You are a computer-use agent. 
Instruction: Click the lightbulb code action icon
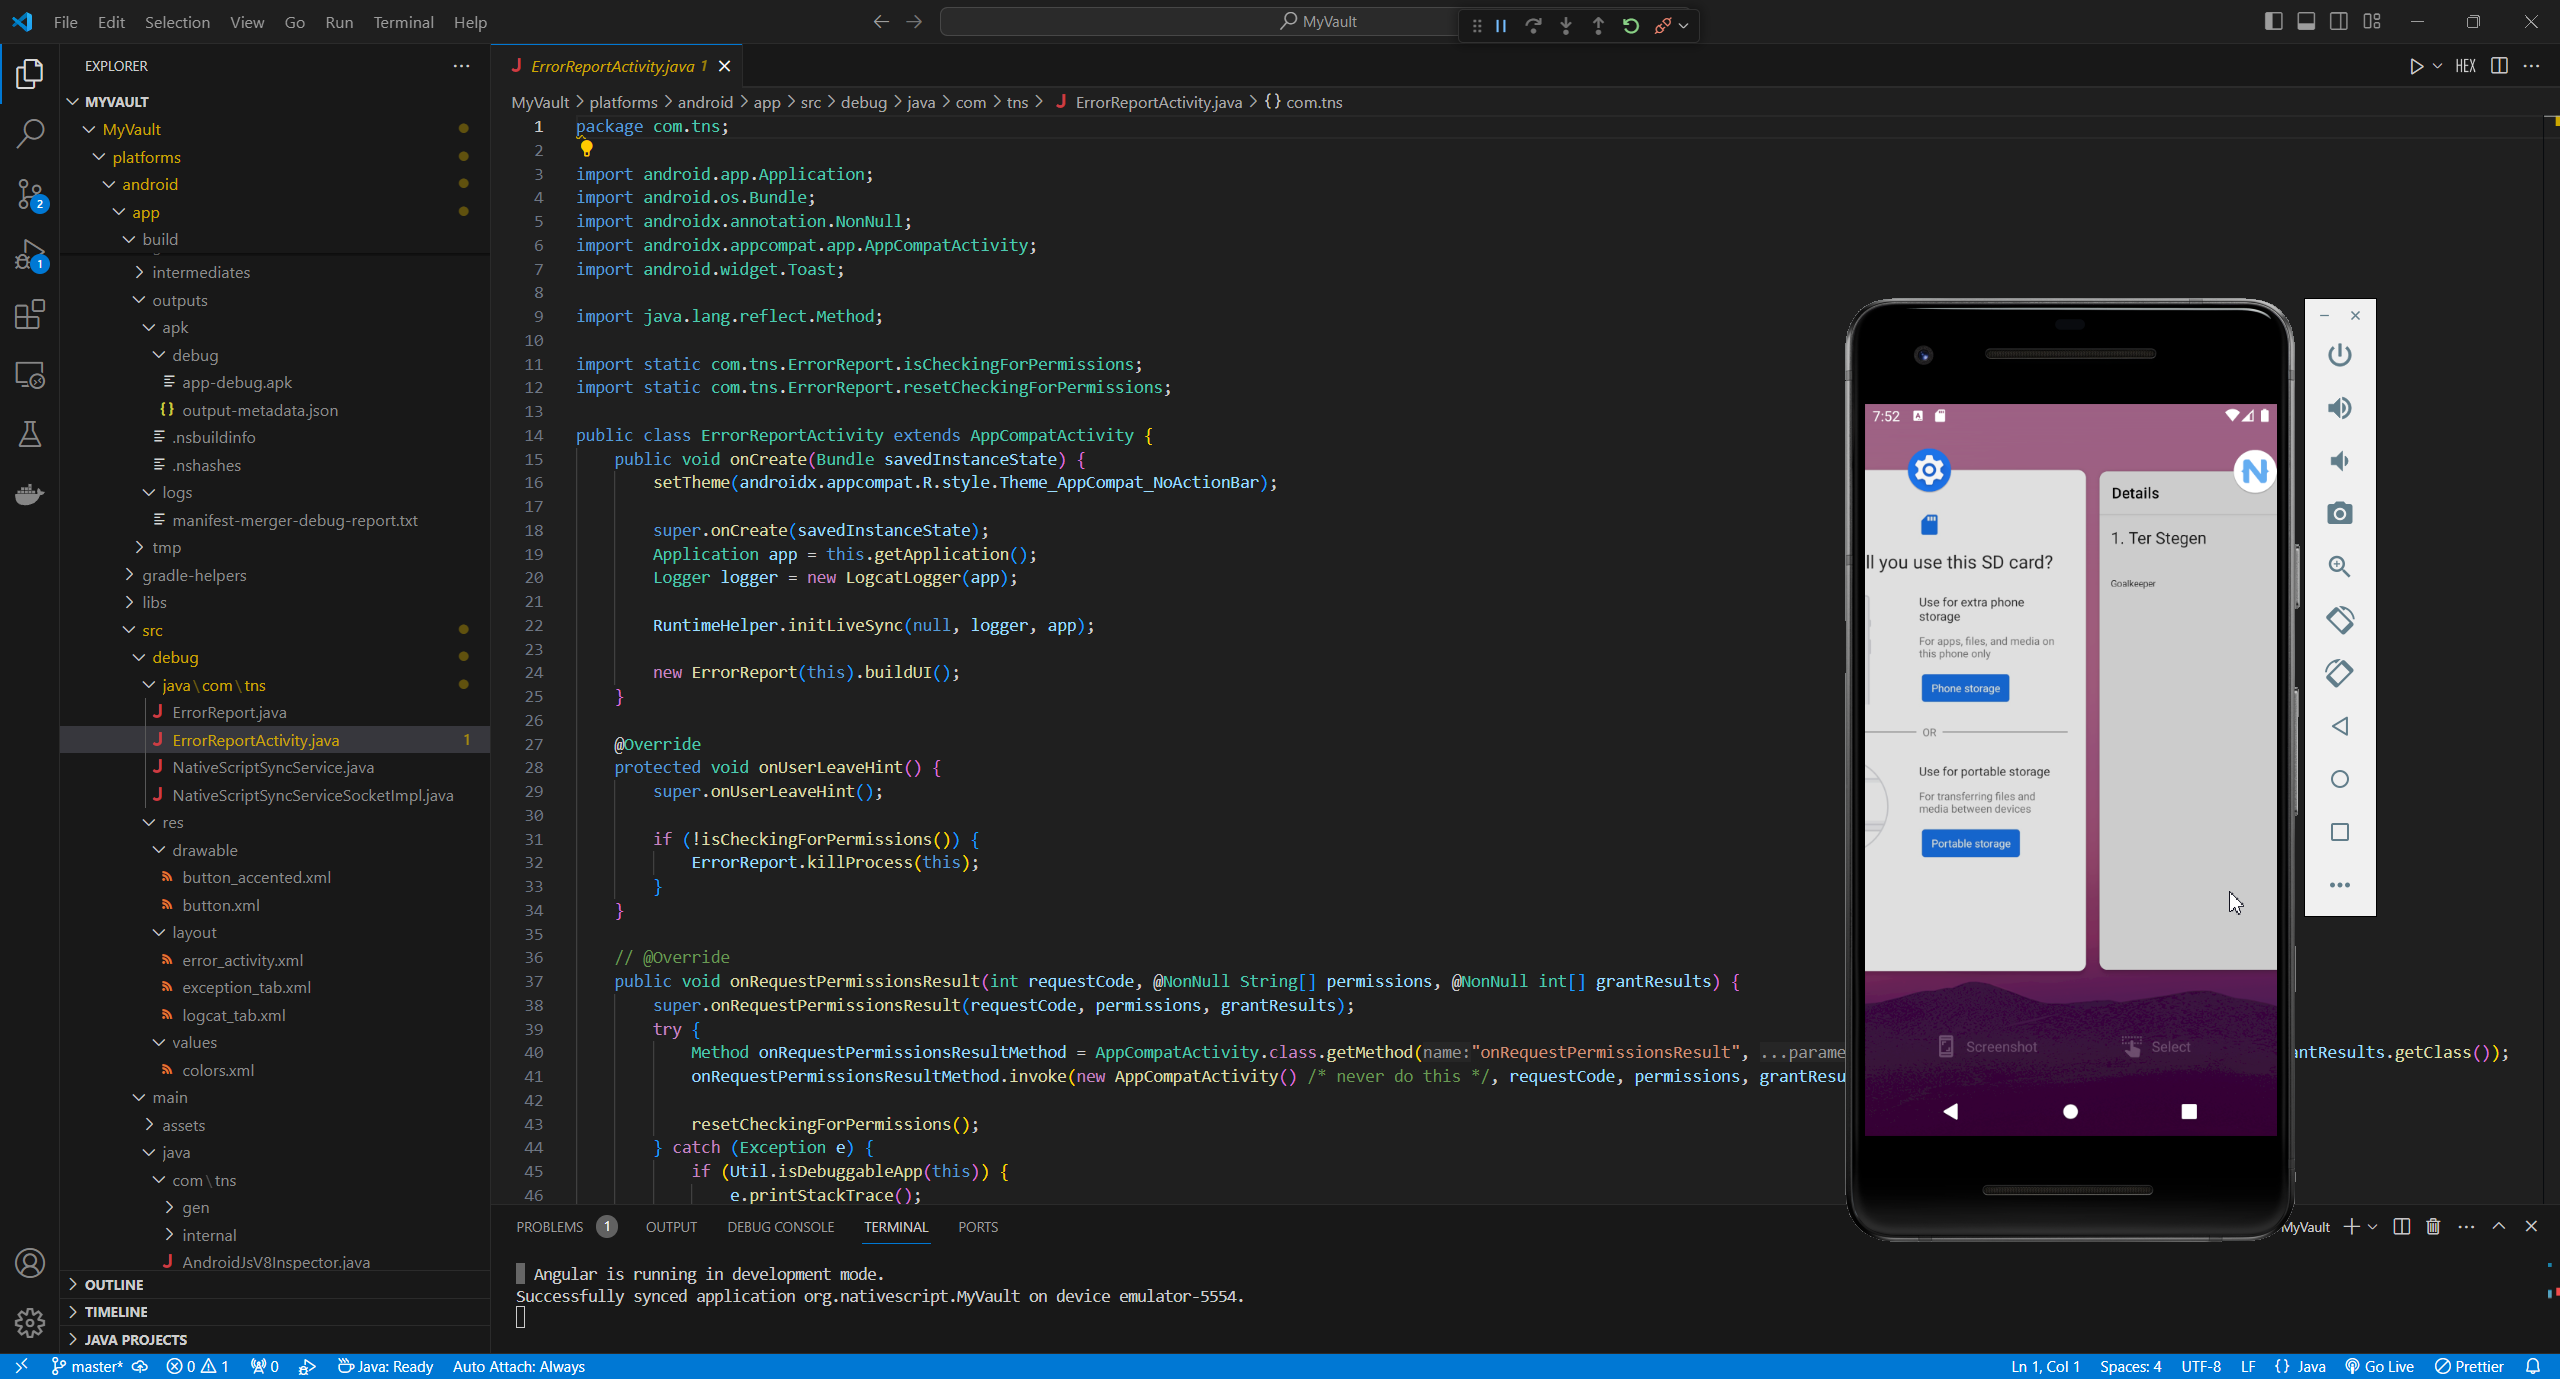pyautogui.click(x=587, y=149)
